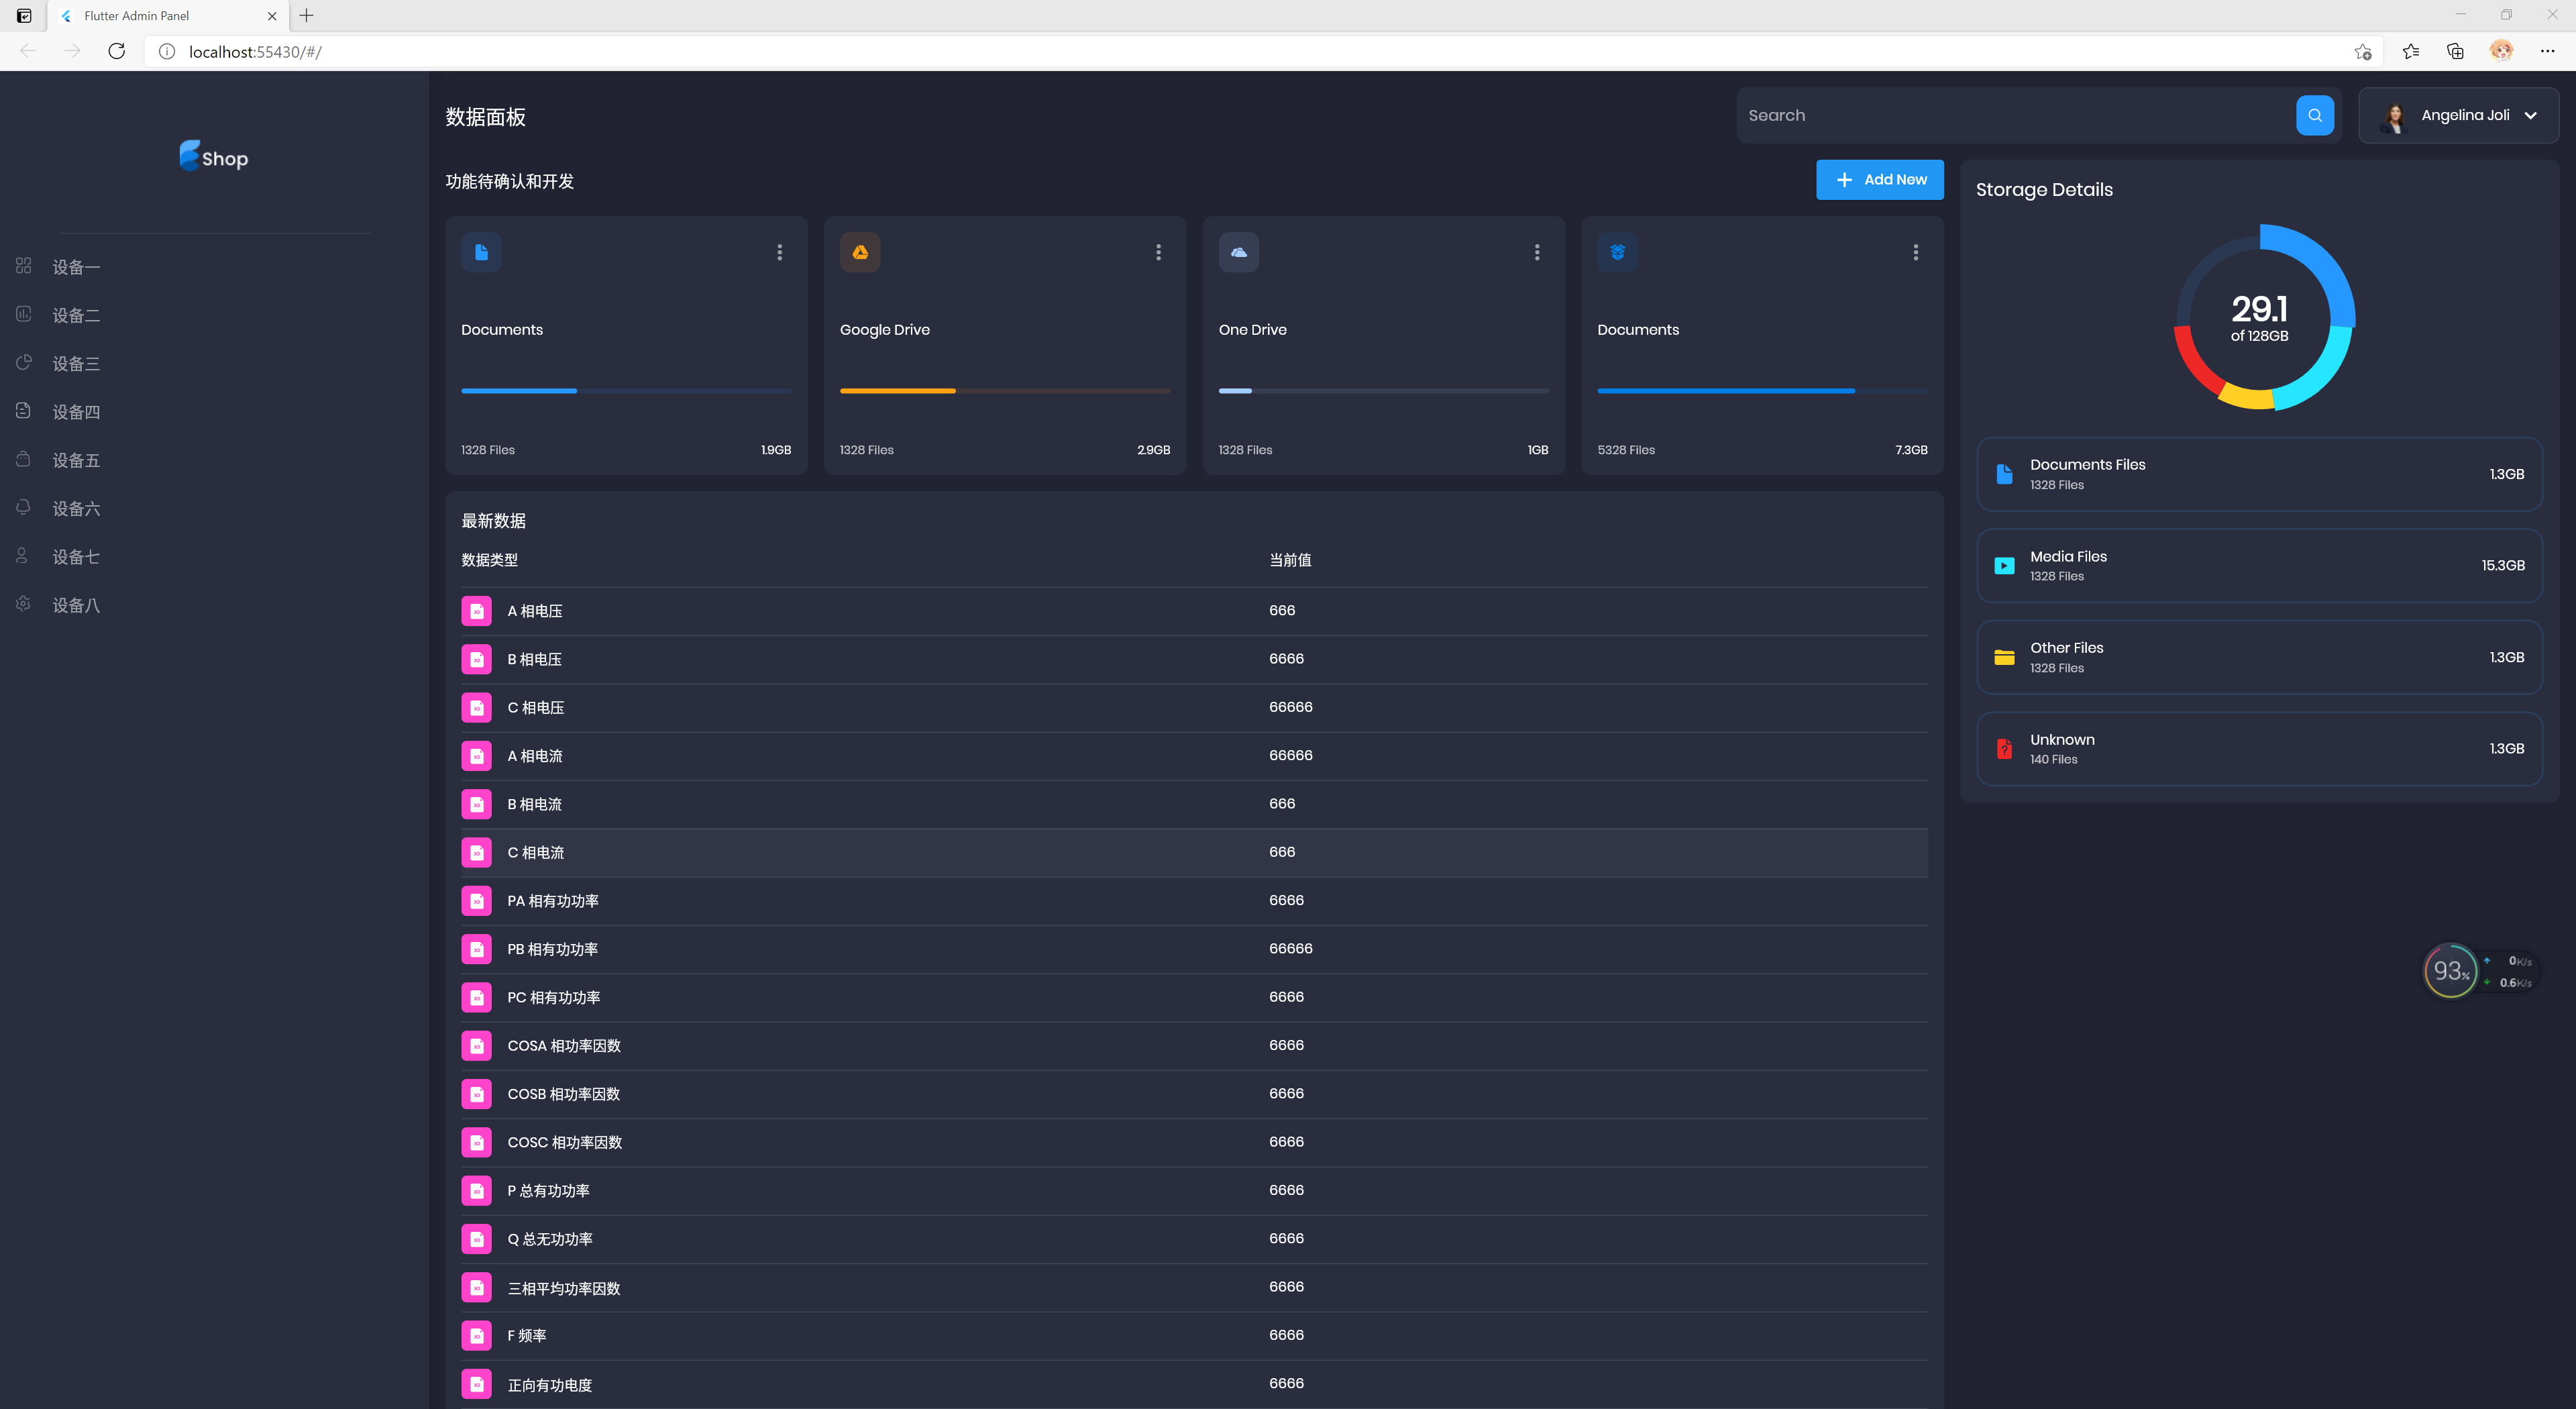Expand the Angelina Joli profile dropdown
2576x1409 pixels.
tap(2530, 115)
